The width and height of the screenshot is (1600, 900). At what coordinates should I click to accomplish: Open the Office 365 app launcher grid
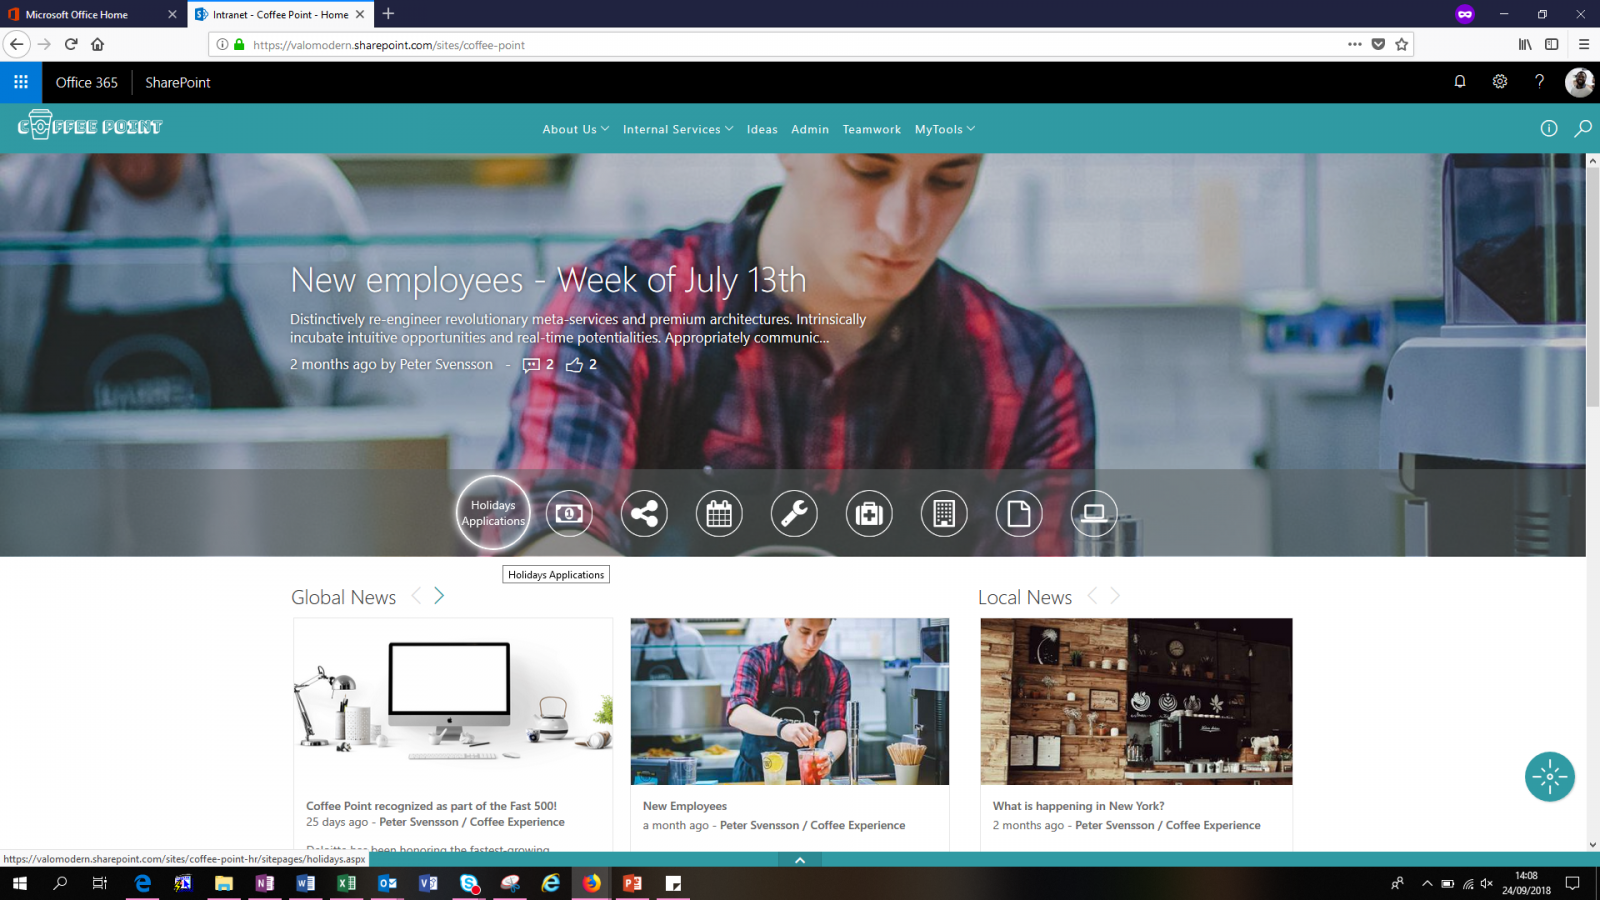coord(21,82)
